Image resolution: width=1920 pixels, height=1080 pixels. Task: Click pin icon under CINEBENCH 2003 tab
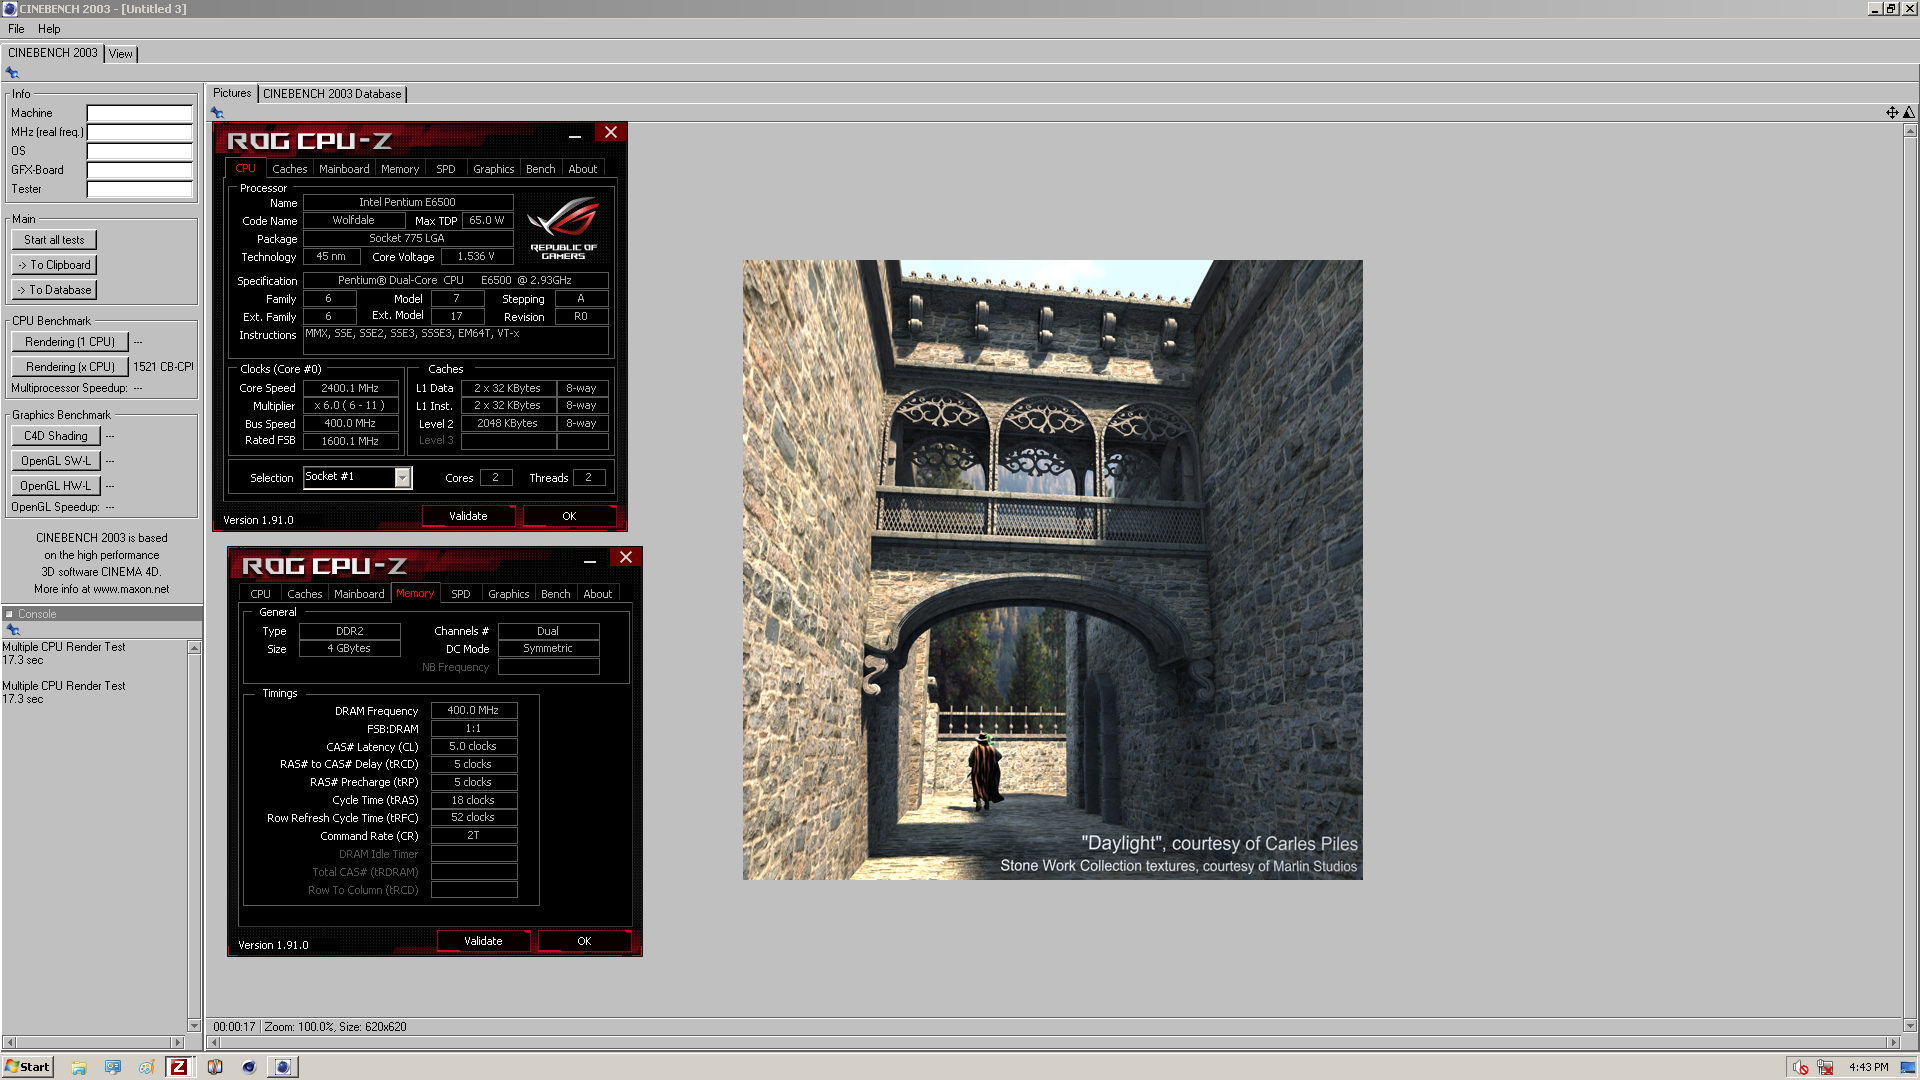(x=12, y=73)
